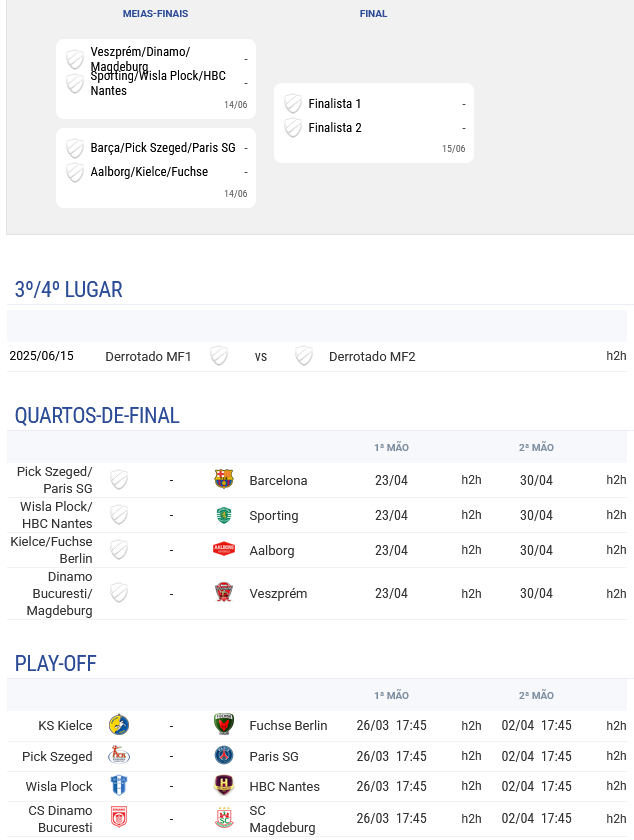Click the Barcelona club crest
The width and height of the screenshot is (634, 840).
point(223,479)
